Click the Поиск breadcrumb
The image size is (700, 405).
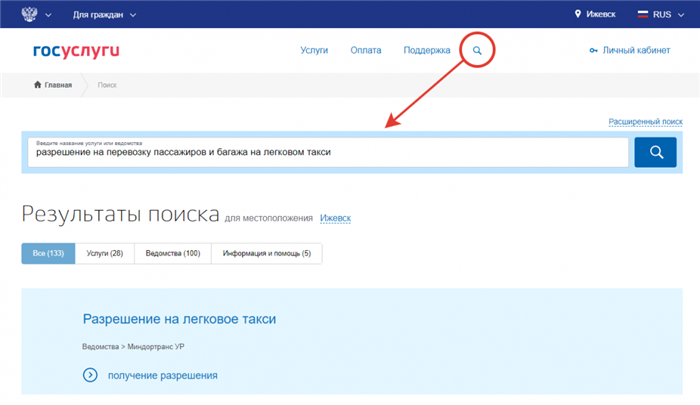coord(107,85)
